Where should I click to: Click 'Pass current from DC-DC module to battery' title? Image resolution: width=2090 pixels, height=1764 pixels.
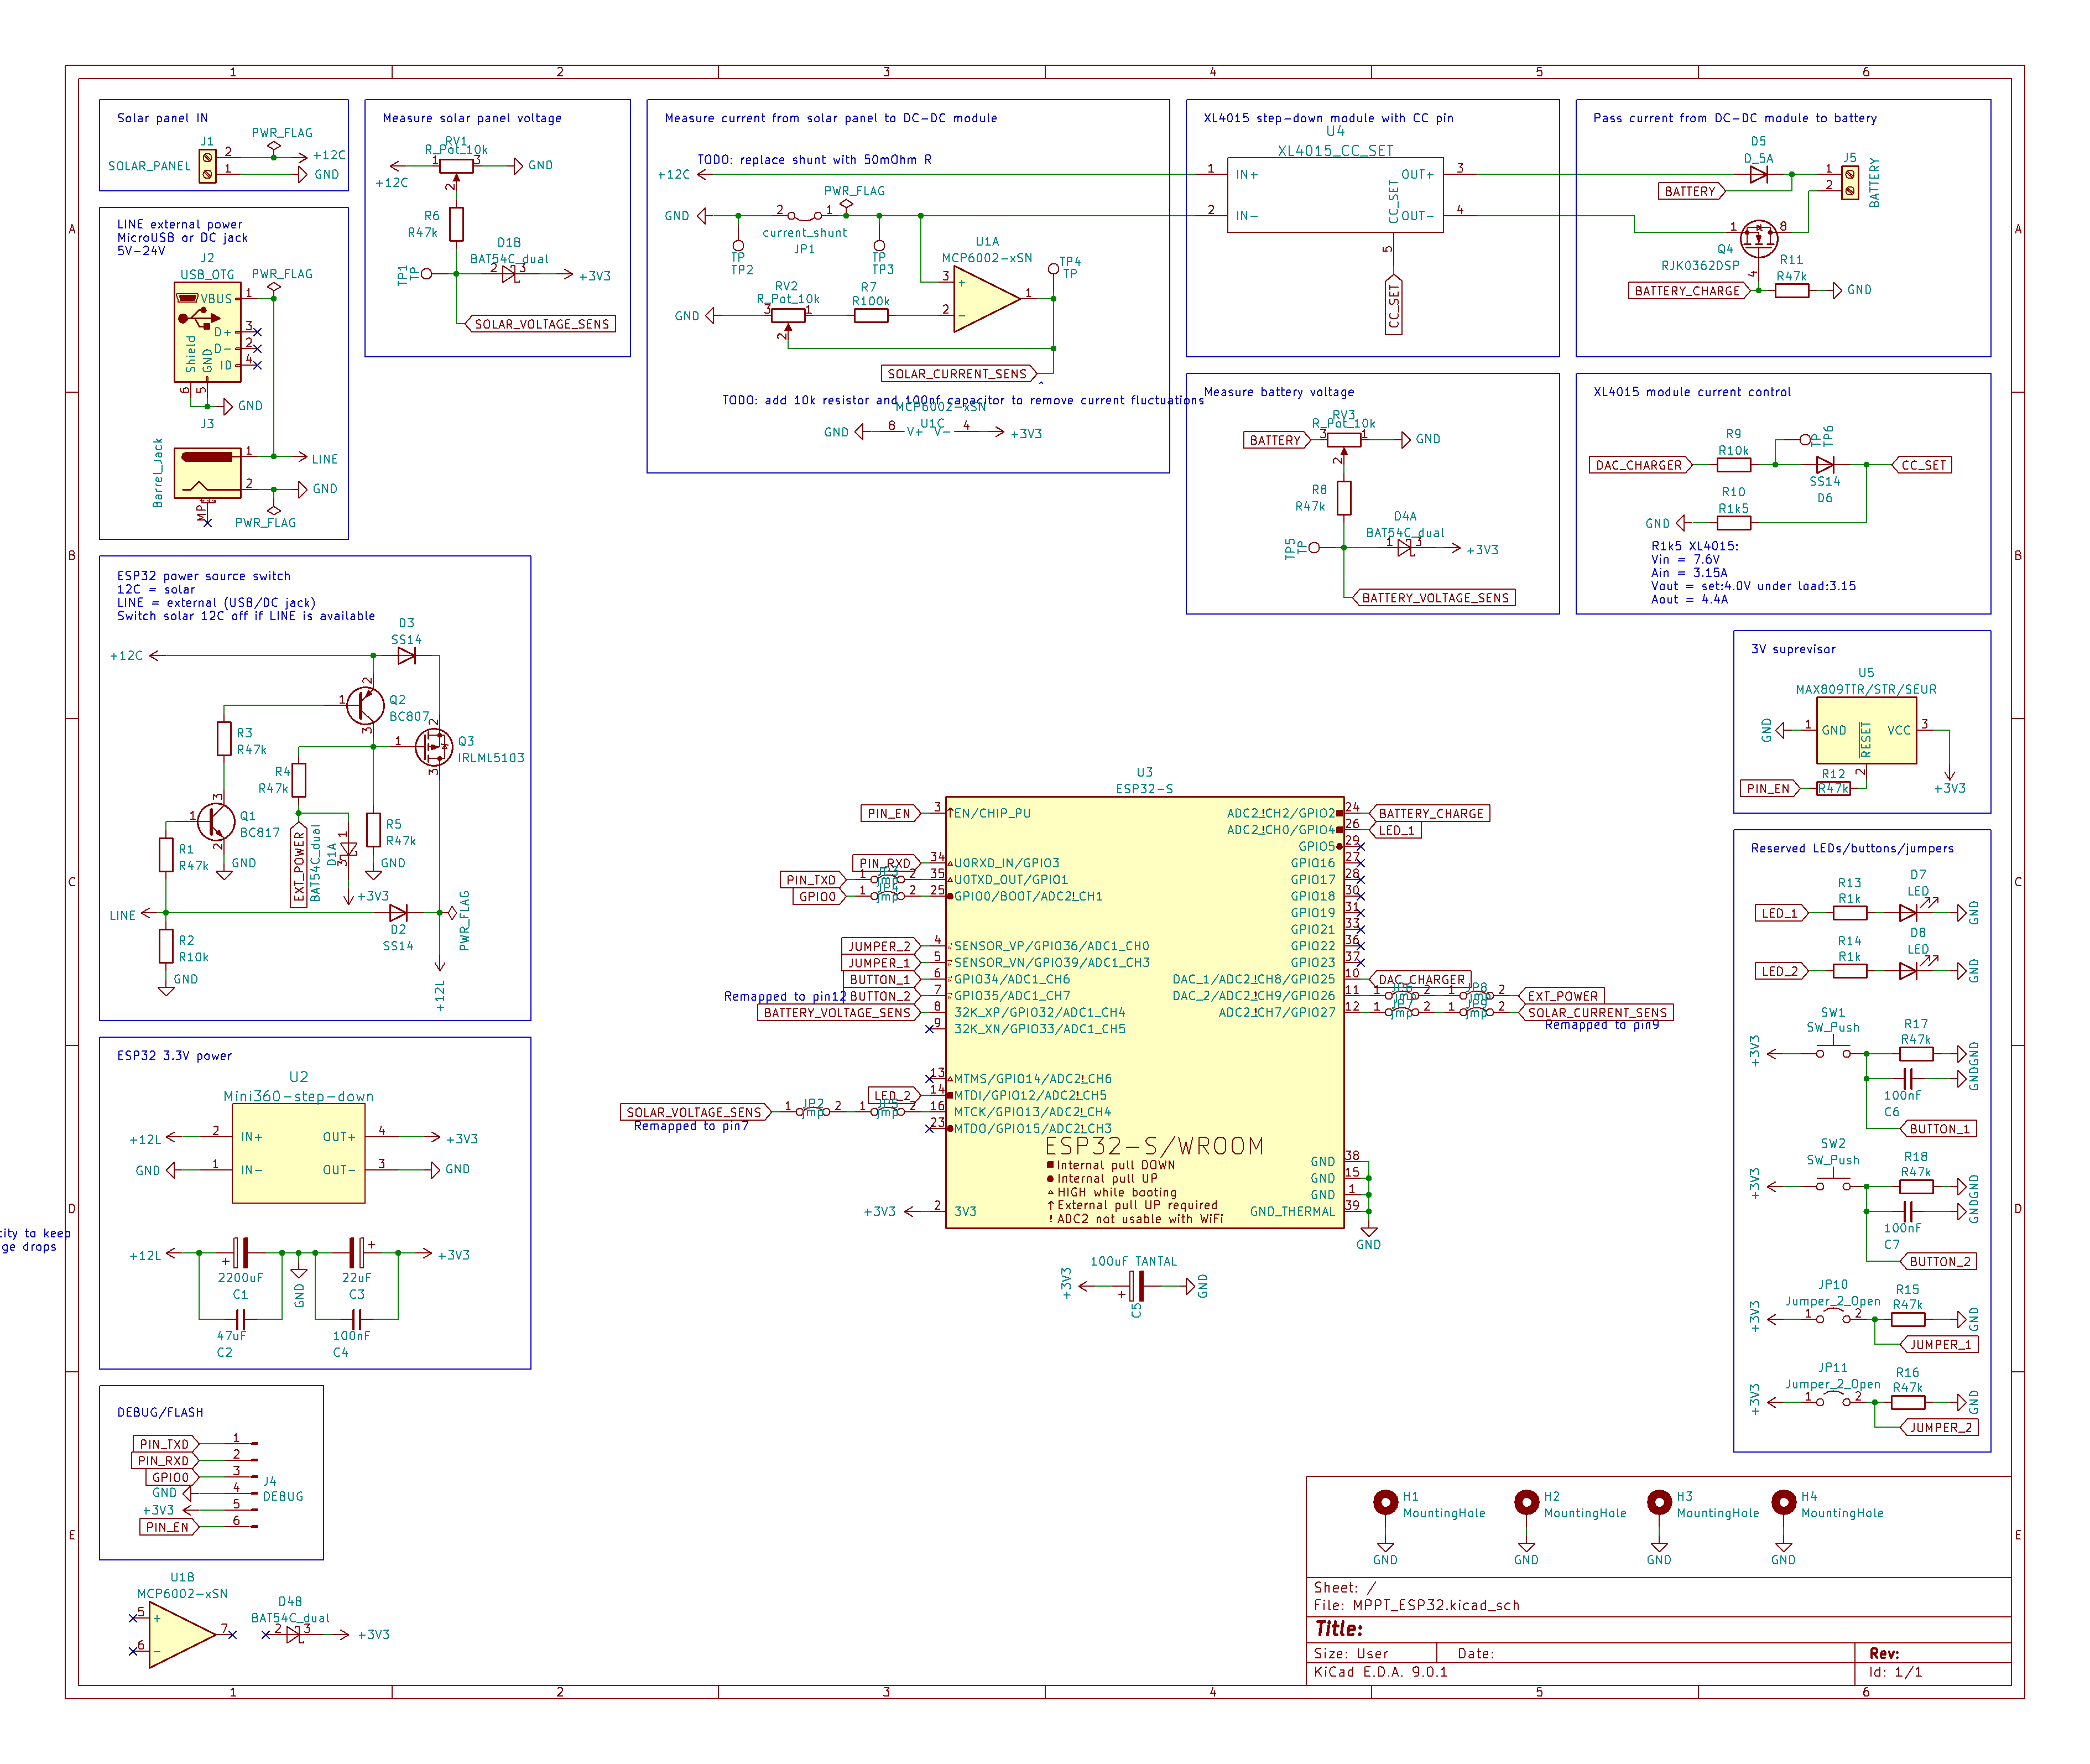tap(1734, 118)
